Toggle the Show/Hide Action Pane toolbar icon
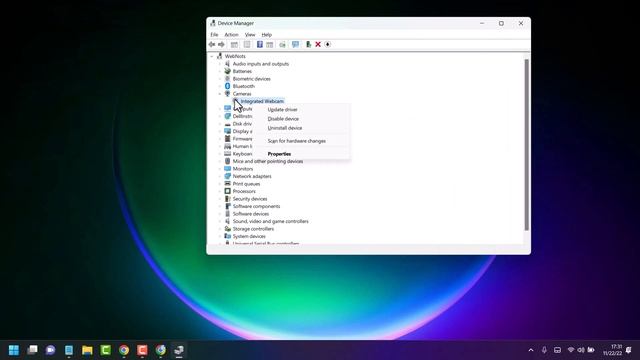The image size is (640, 360). click(269, 44)
